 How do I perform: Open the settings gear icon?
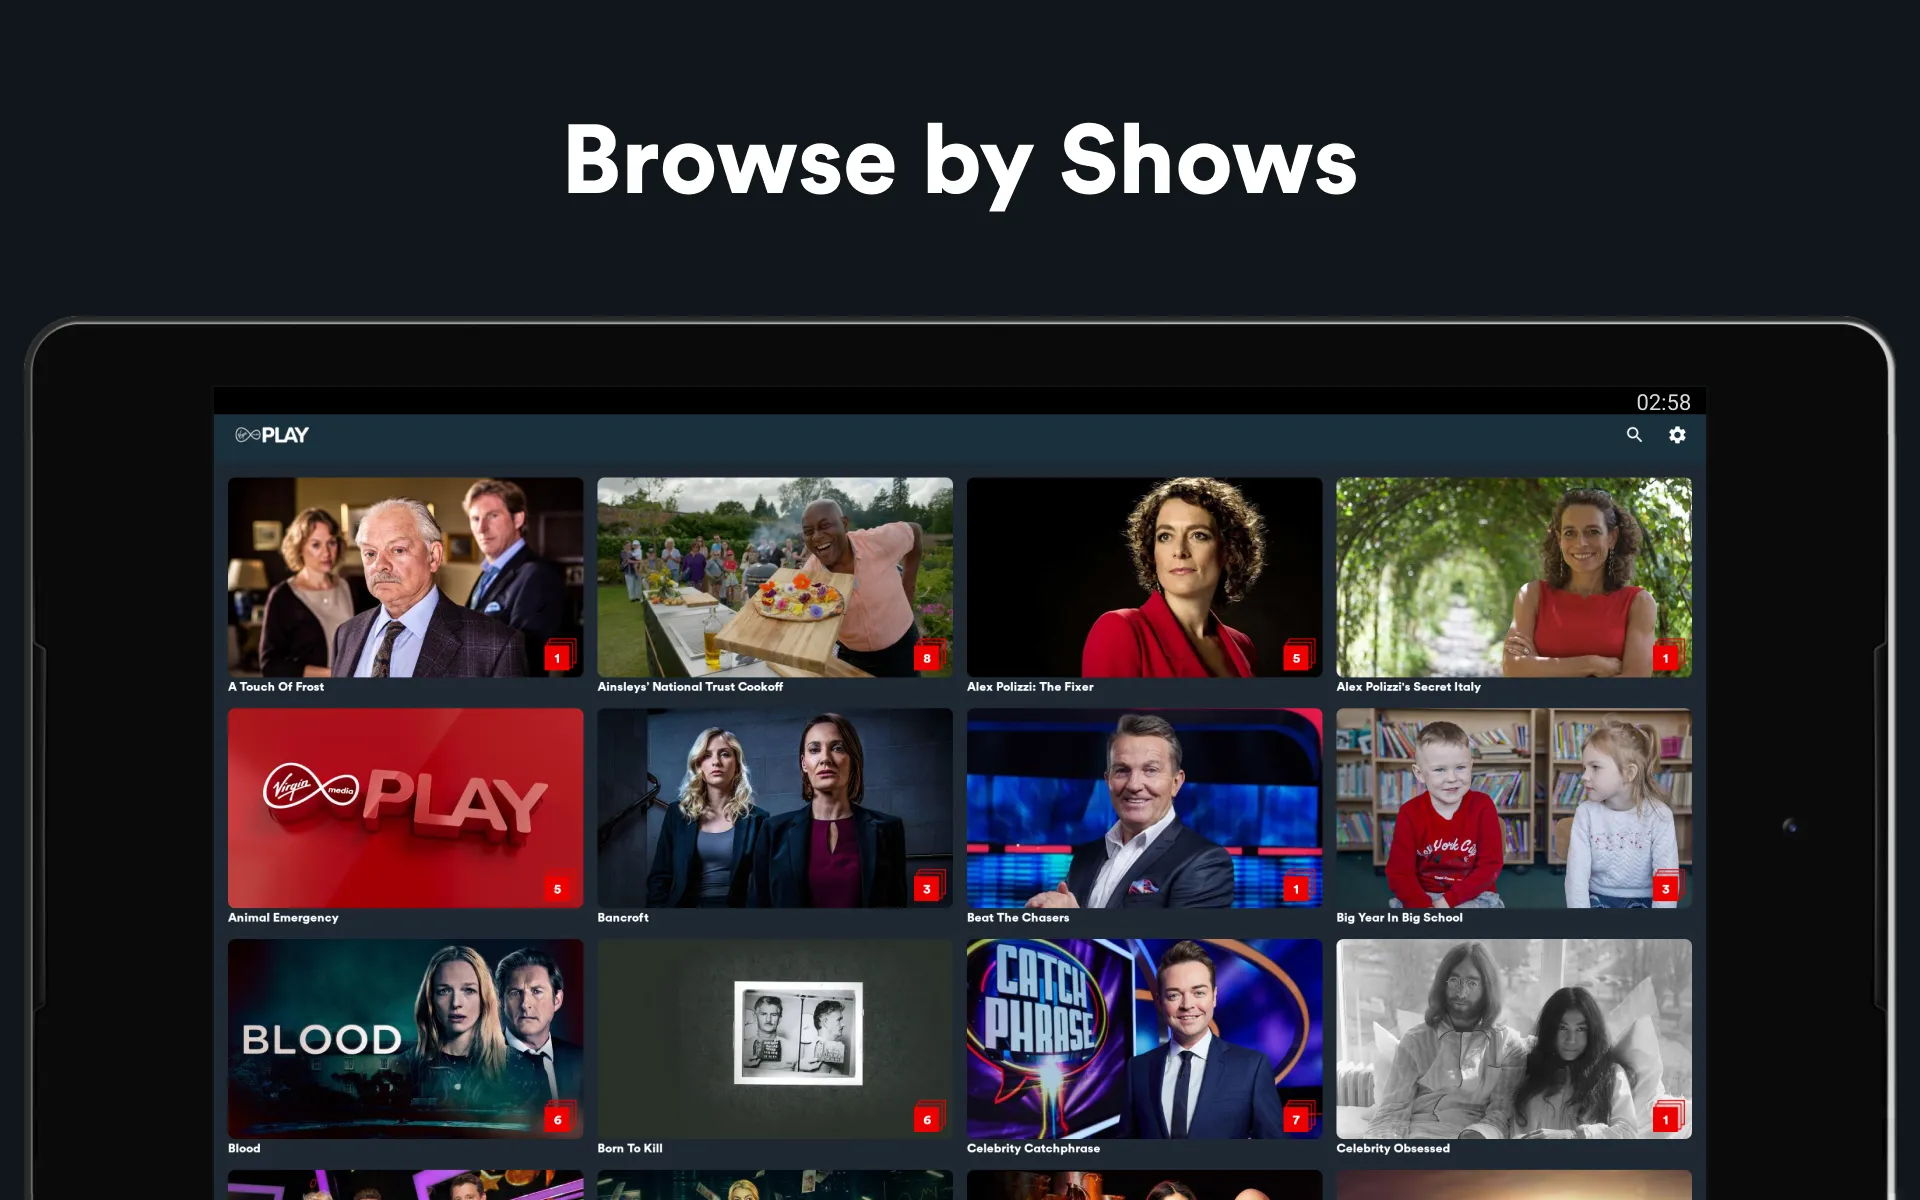point(1677,435)
